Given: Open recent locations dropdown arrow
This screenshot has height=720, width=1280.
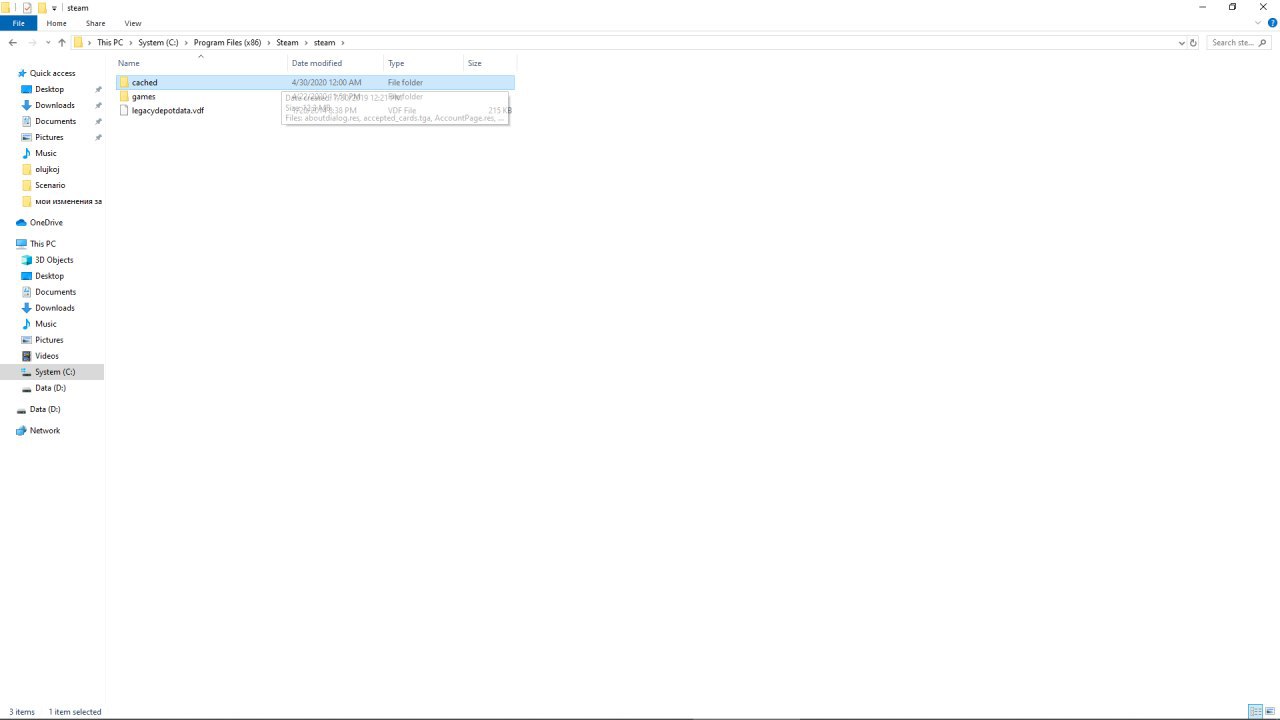Looking at the screenshot, I should 48,43.
